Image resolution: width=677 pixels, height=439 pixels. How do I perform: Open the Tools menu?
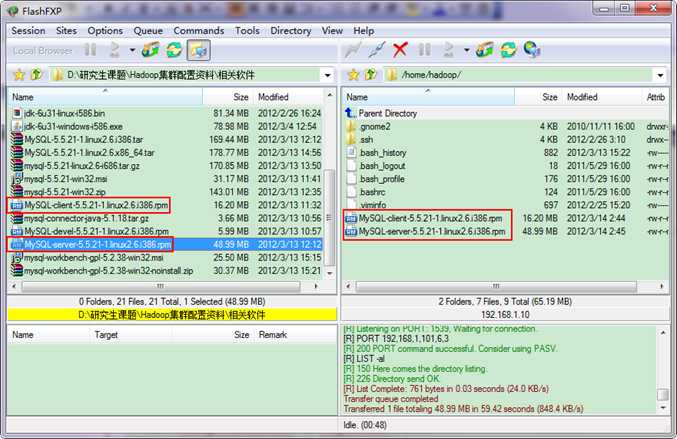pos(247,31)
